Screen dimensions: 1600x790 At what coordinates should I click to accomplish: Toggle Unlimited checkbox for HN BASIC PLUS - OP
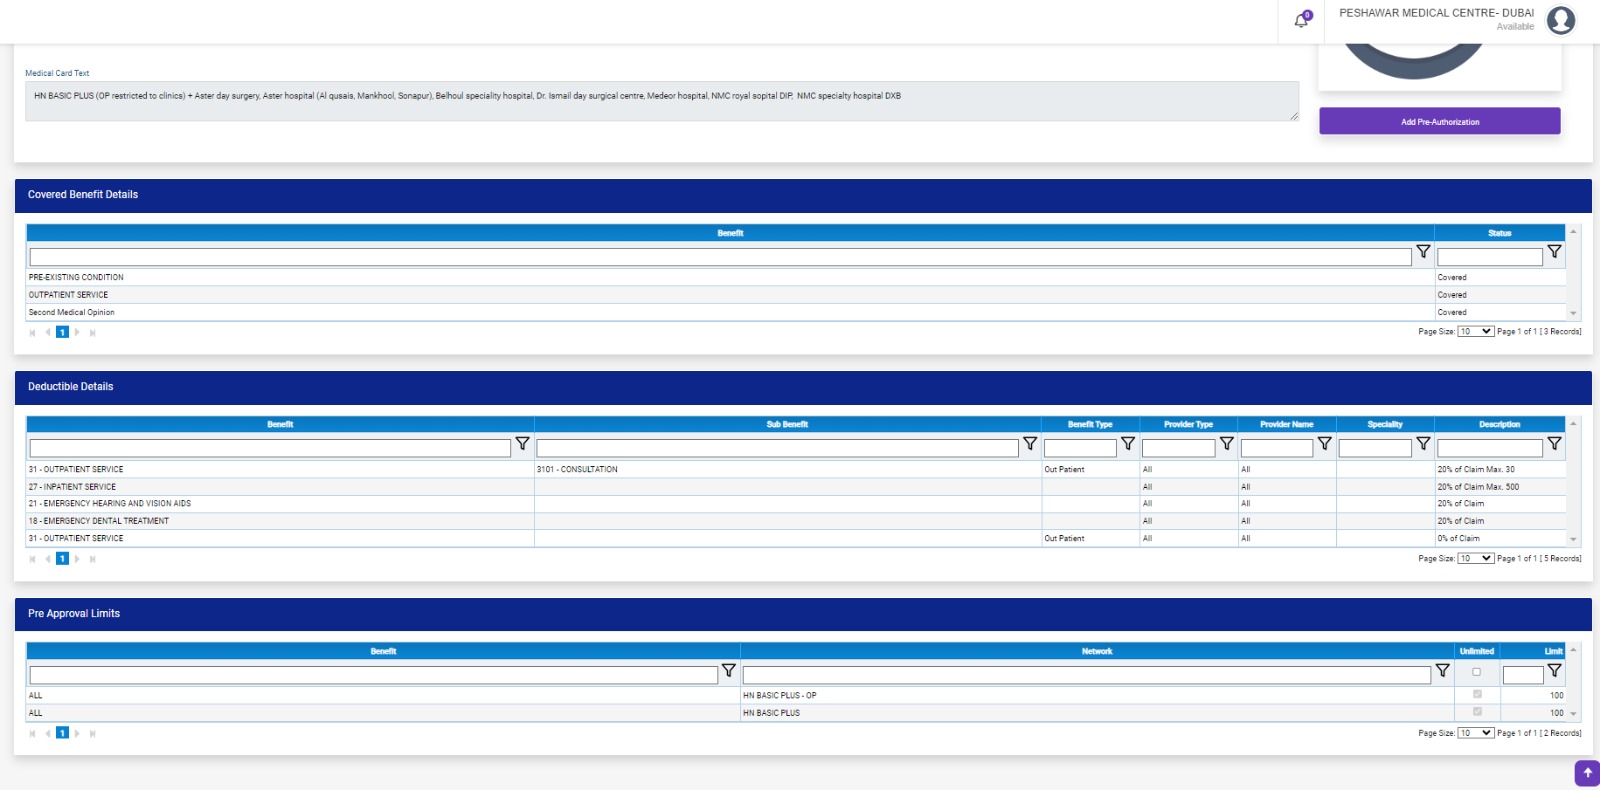point(1477,694)
